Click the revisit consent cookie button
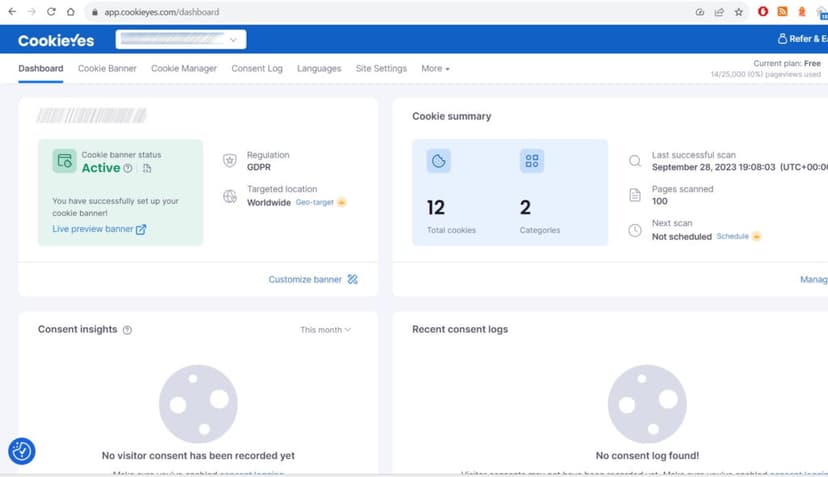828x477 pixels. click(x=22, y=451)
